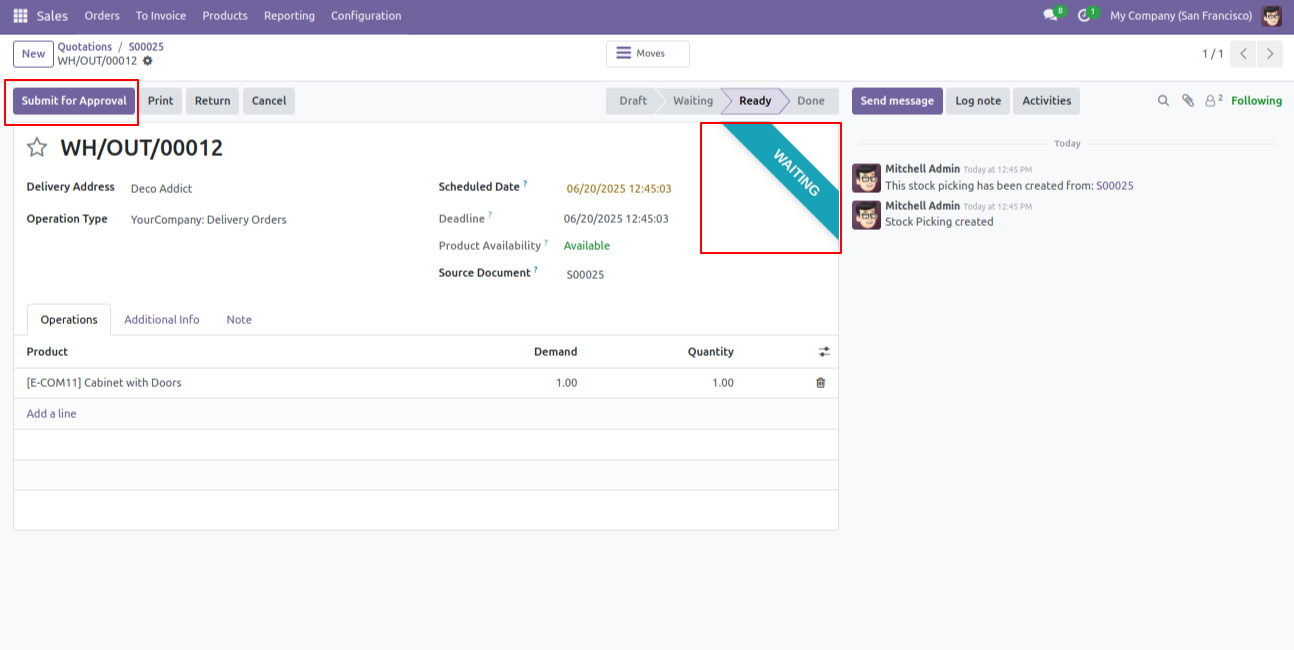Go to S00025 breadcrumb

coord(146,47)
